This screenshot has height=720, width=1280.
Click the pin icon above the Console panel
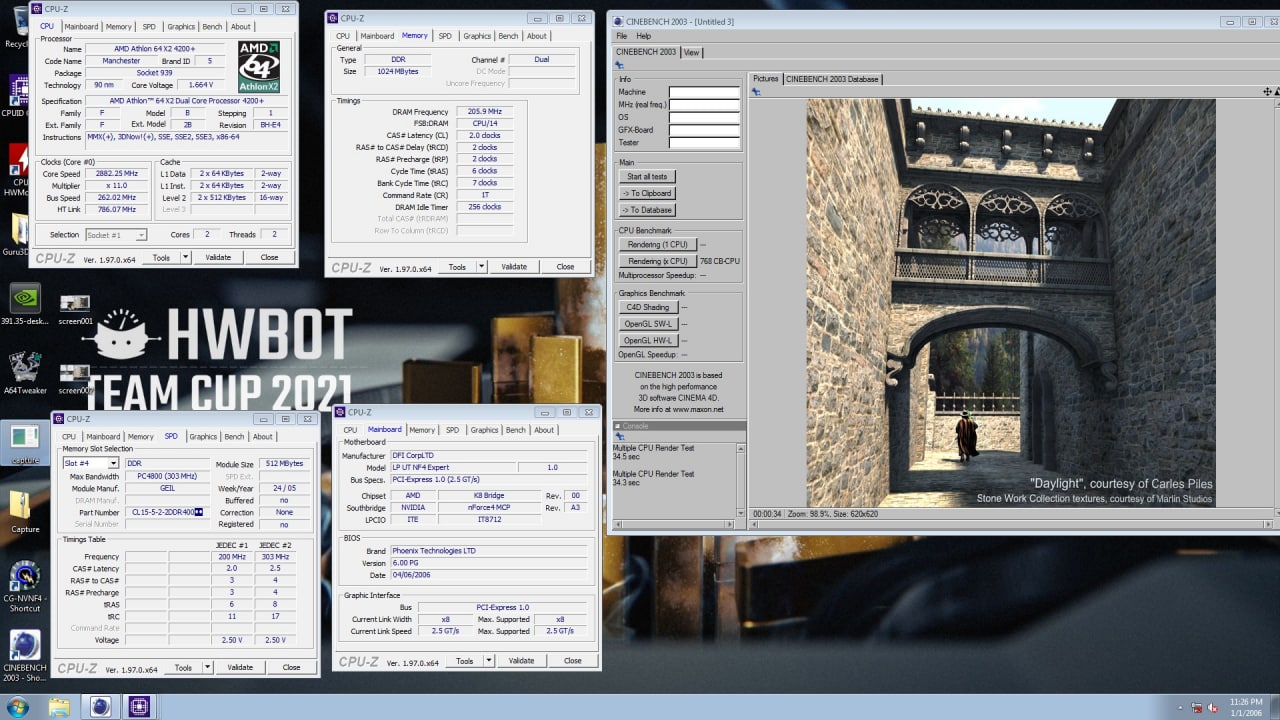point(618,436)
